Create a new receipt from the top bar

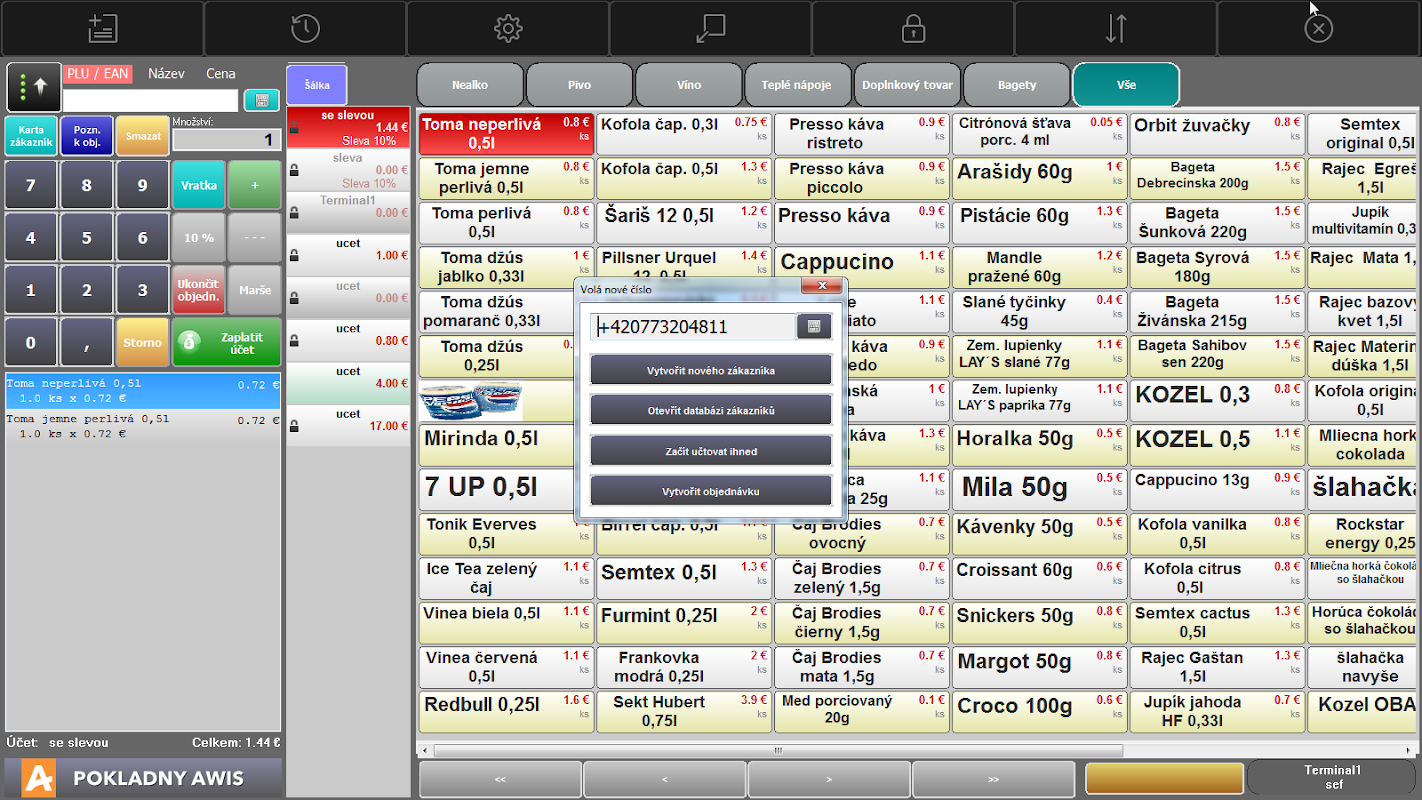tap(102, 28)
